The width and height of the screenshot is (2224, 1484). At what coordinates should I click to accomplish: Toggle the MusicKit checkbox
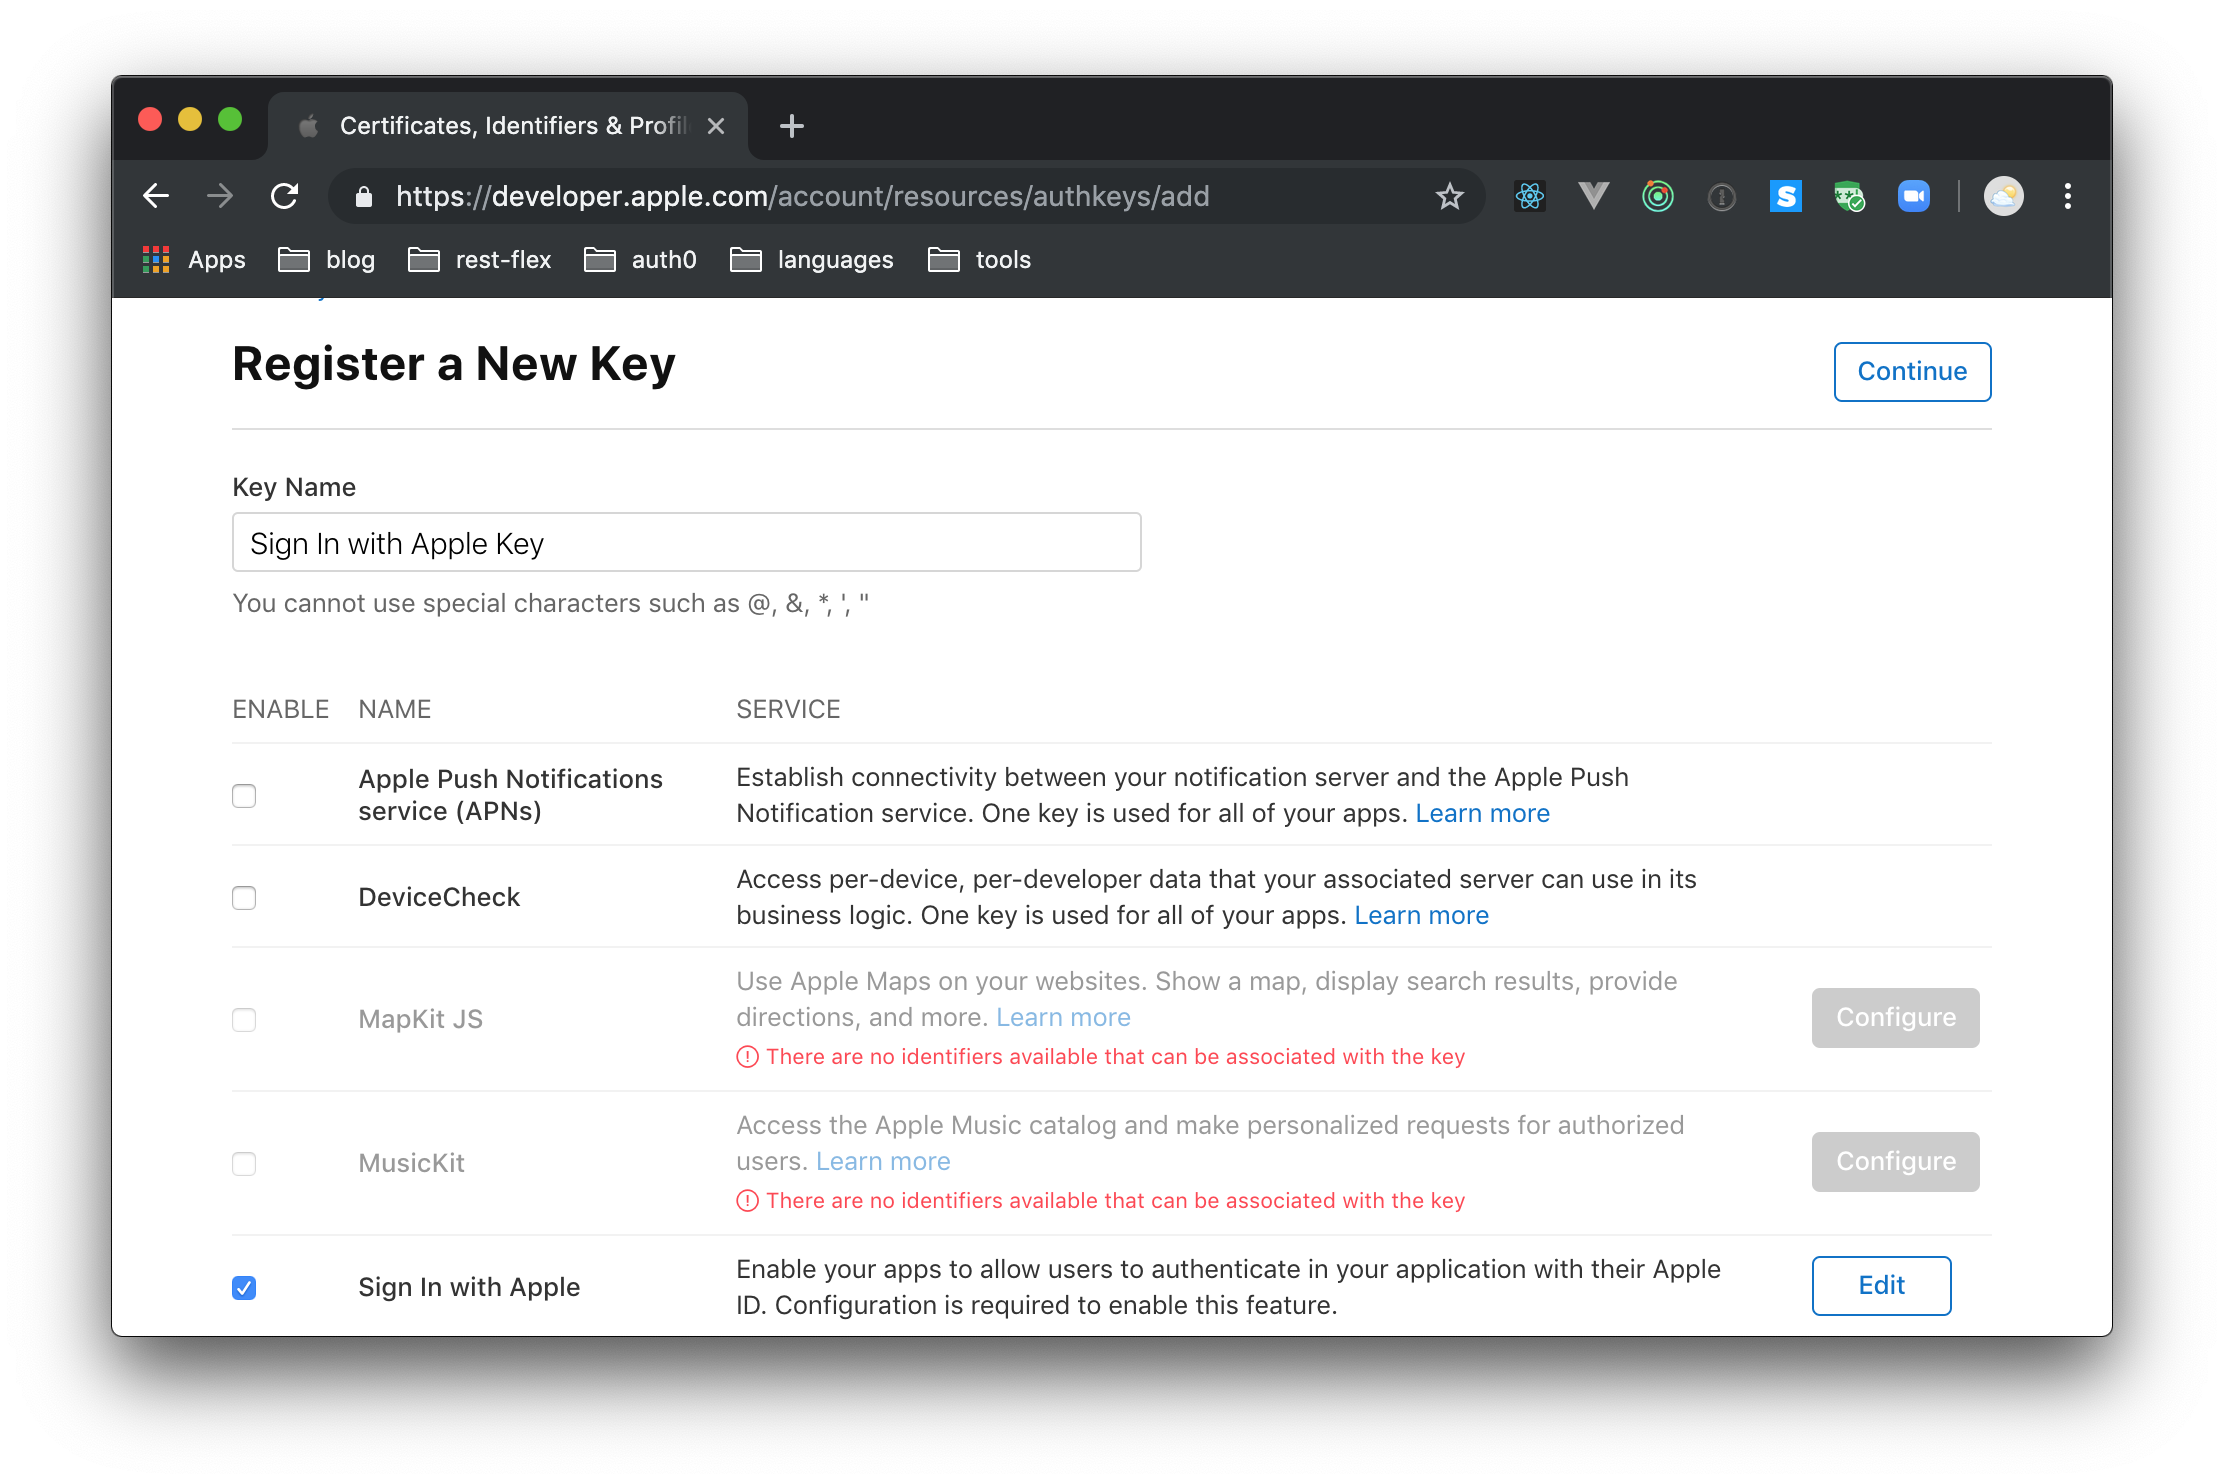[x=244, y=1164]
